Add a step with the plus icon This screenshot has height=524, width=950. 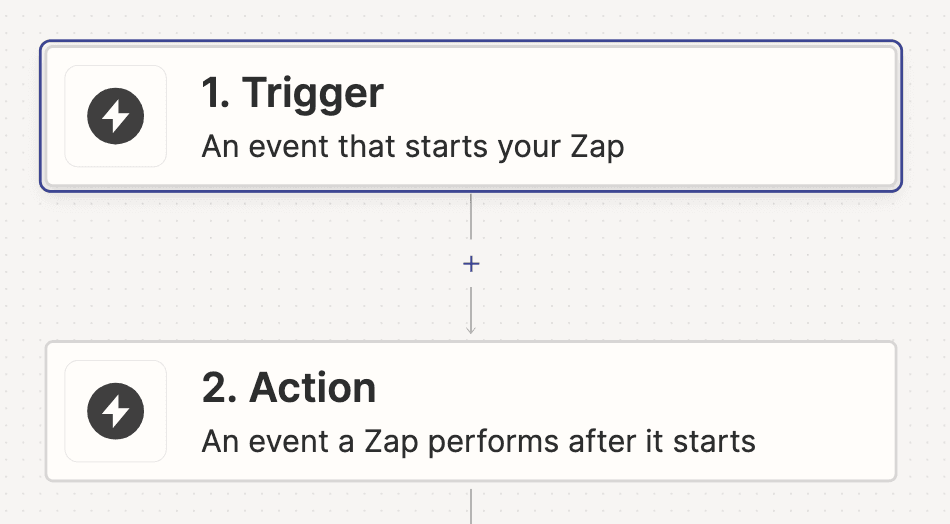[x=471, y=264]
